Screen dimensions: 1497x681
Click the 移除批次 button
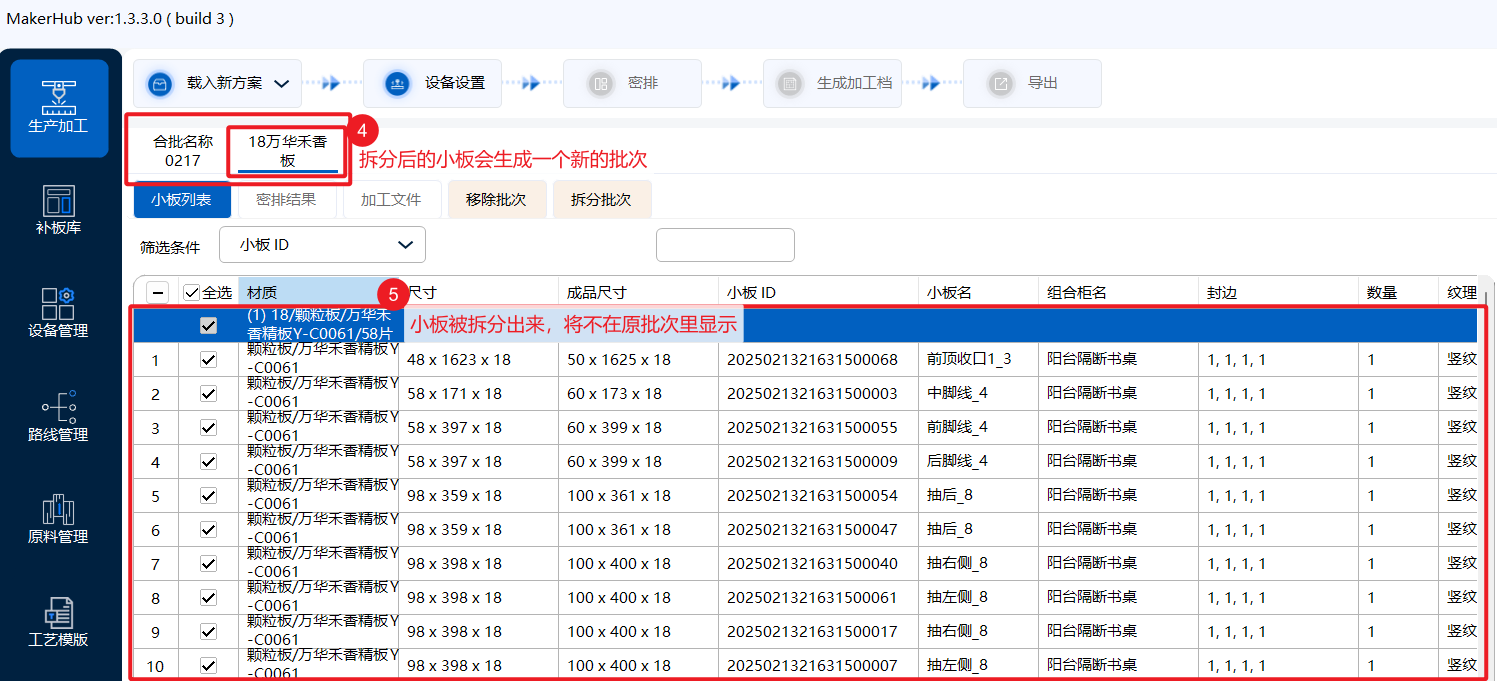point(496,199)
